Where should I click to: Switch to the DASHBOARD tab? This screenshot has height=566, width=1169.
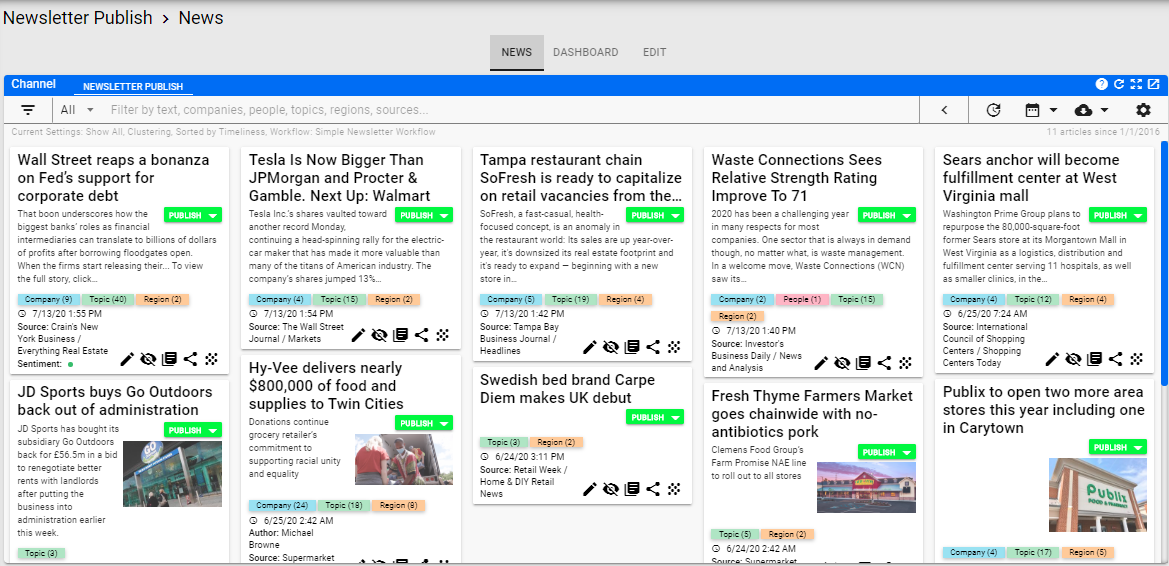585,52
